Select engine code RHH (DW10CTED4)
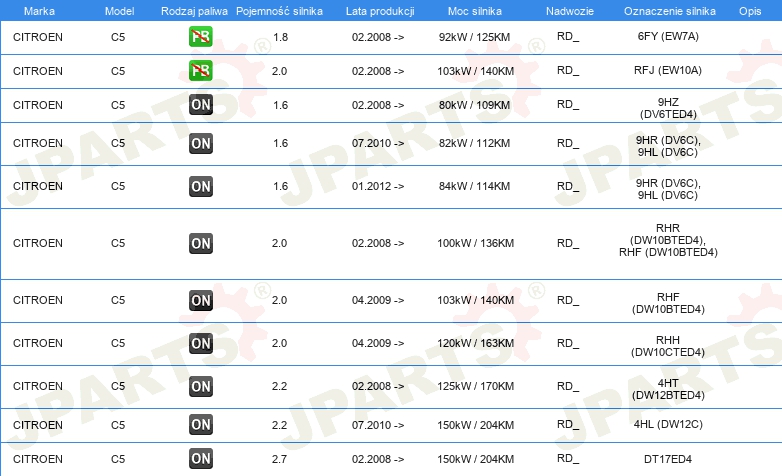The width and height of the screenshot is (782, 476). click(668, 346)
